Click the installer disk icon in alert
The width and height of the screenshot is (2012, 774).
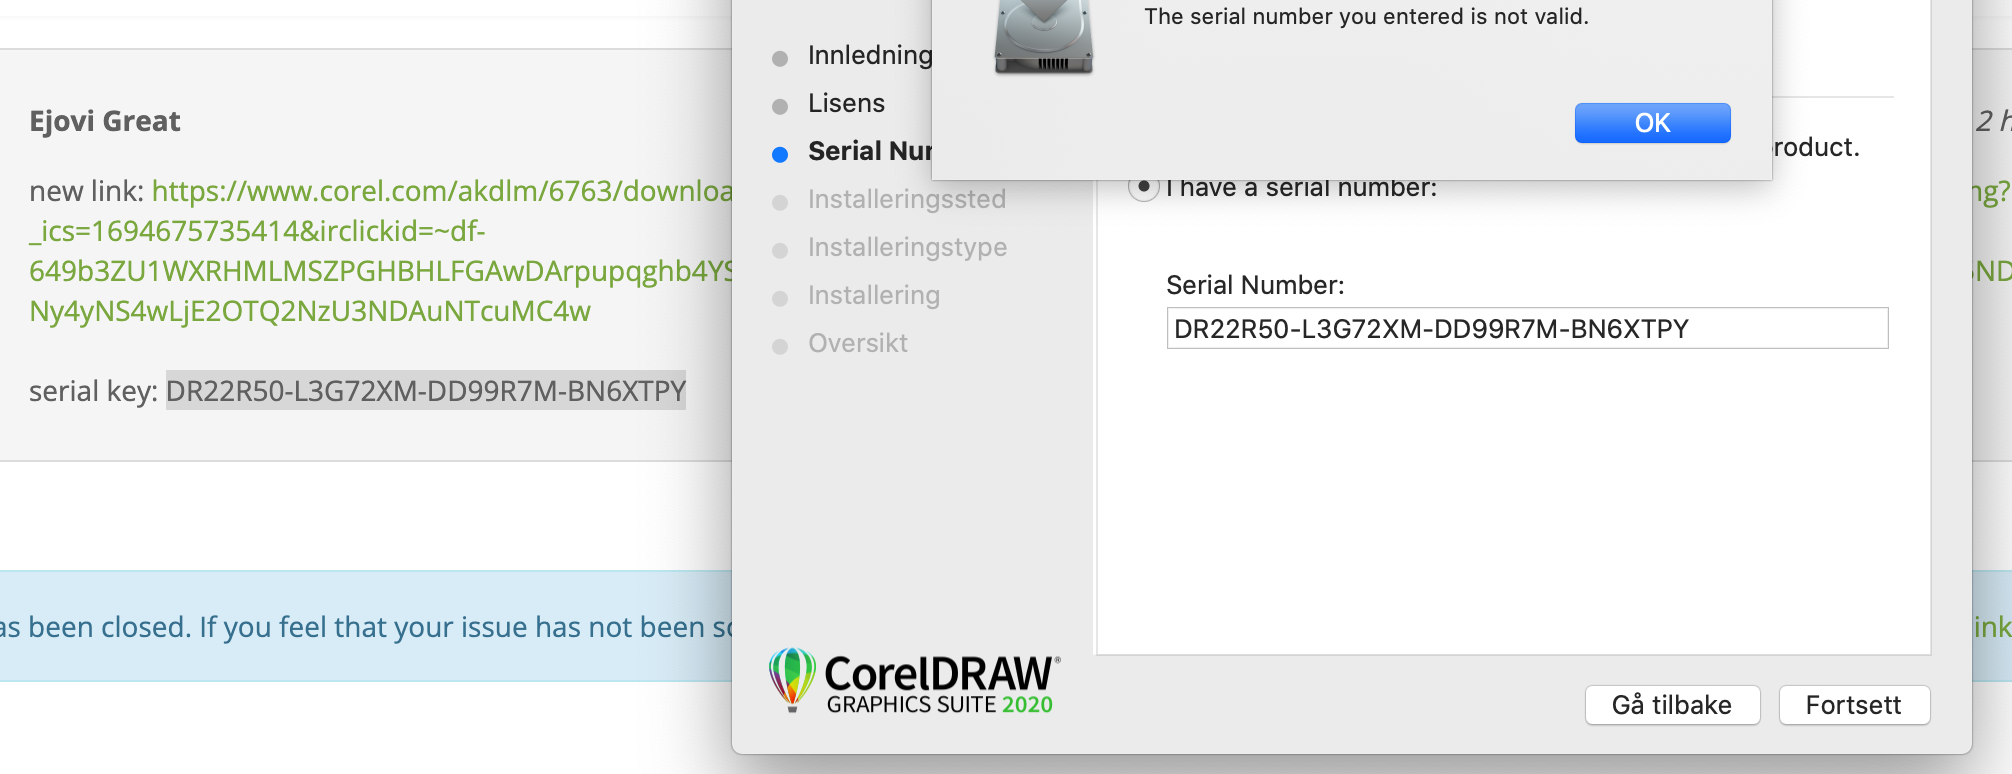(1043, 38)
